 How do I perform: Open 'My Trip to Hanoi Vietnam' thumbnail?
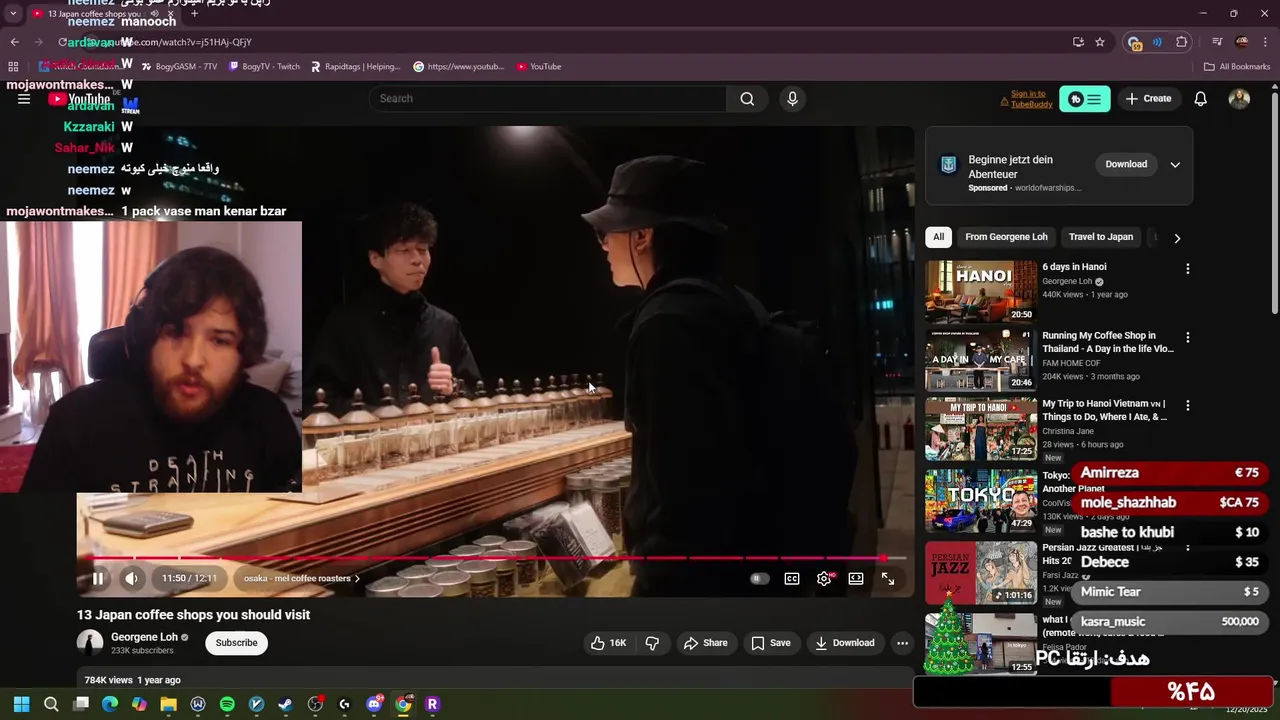[x=981, y=428]
